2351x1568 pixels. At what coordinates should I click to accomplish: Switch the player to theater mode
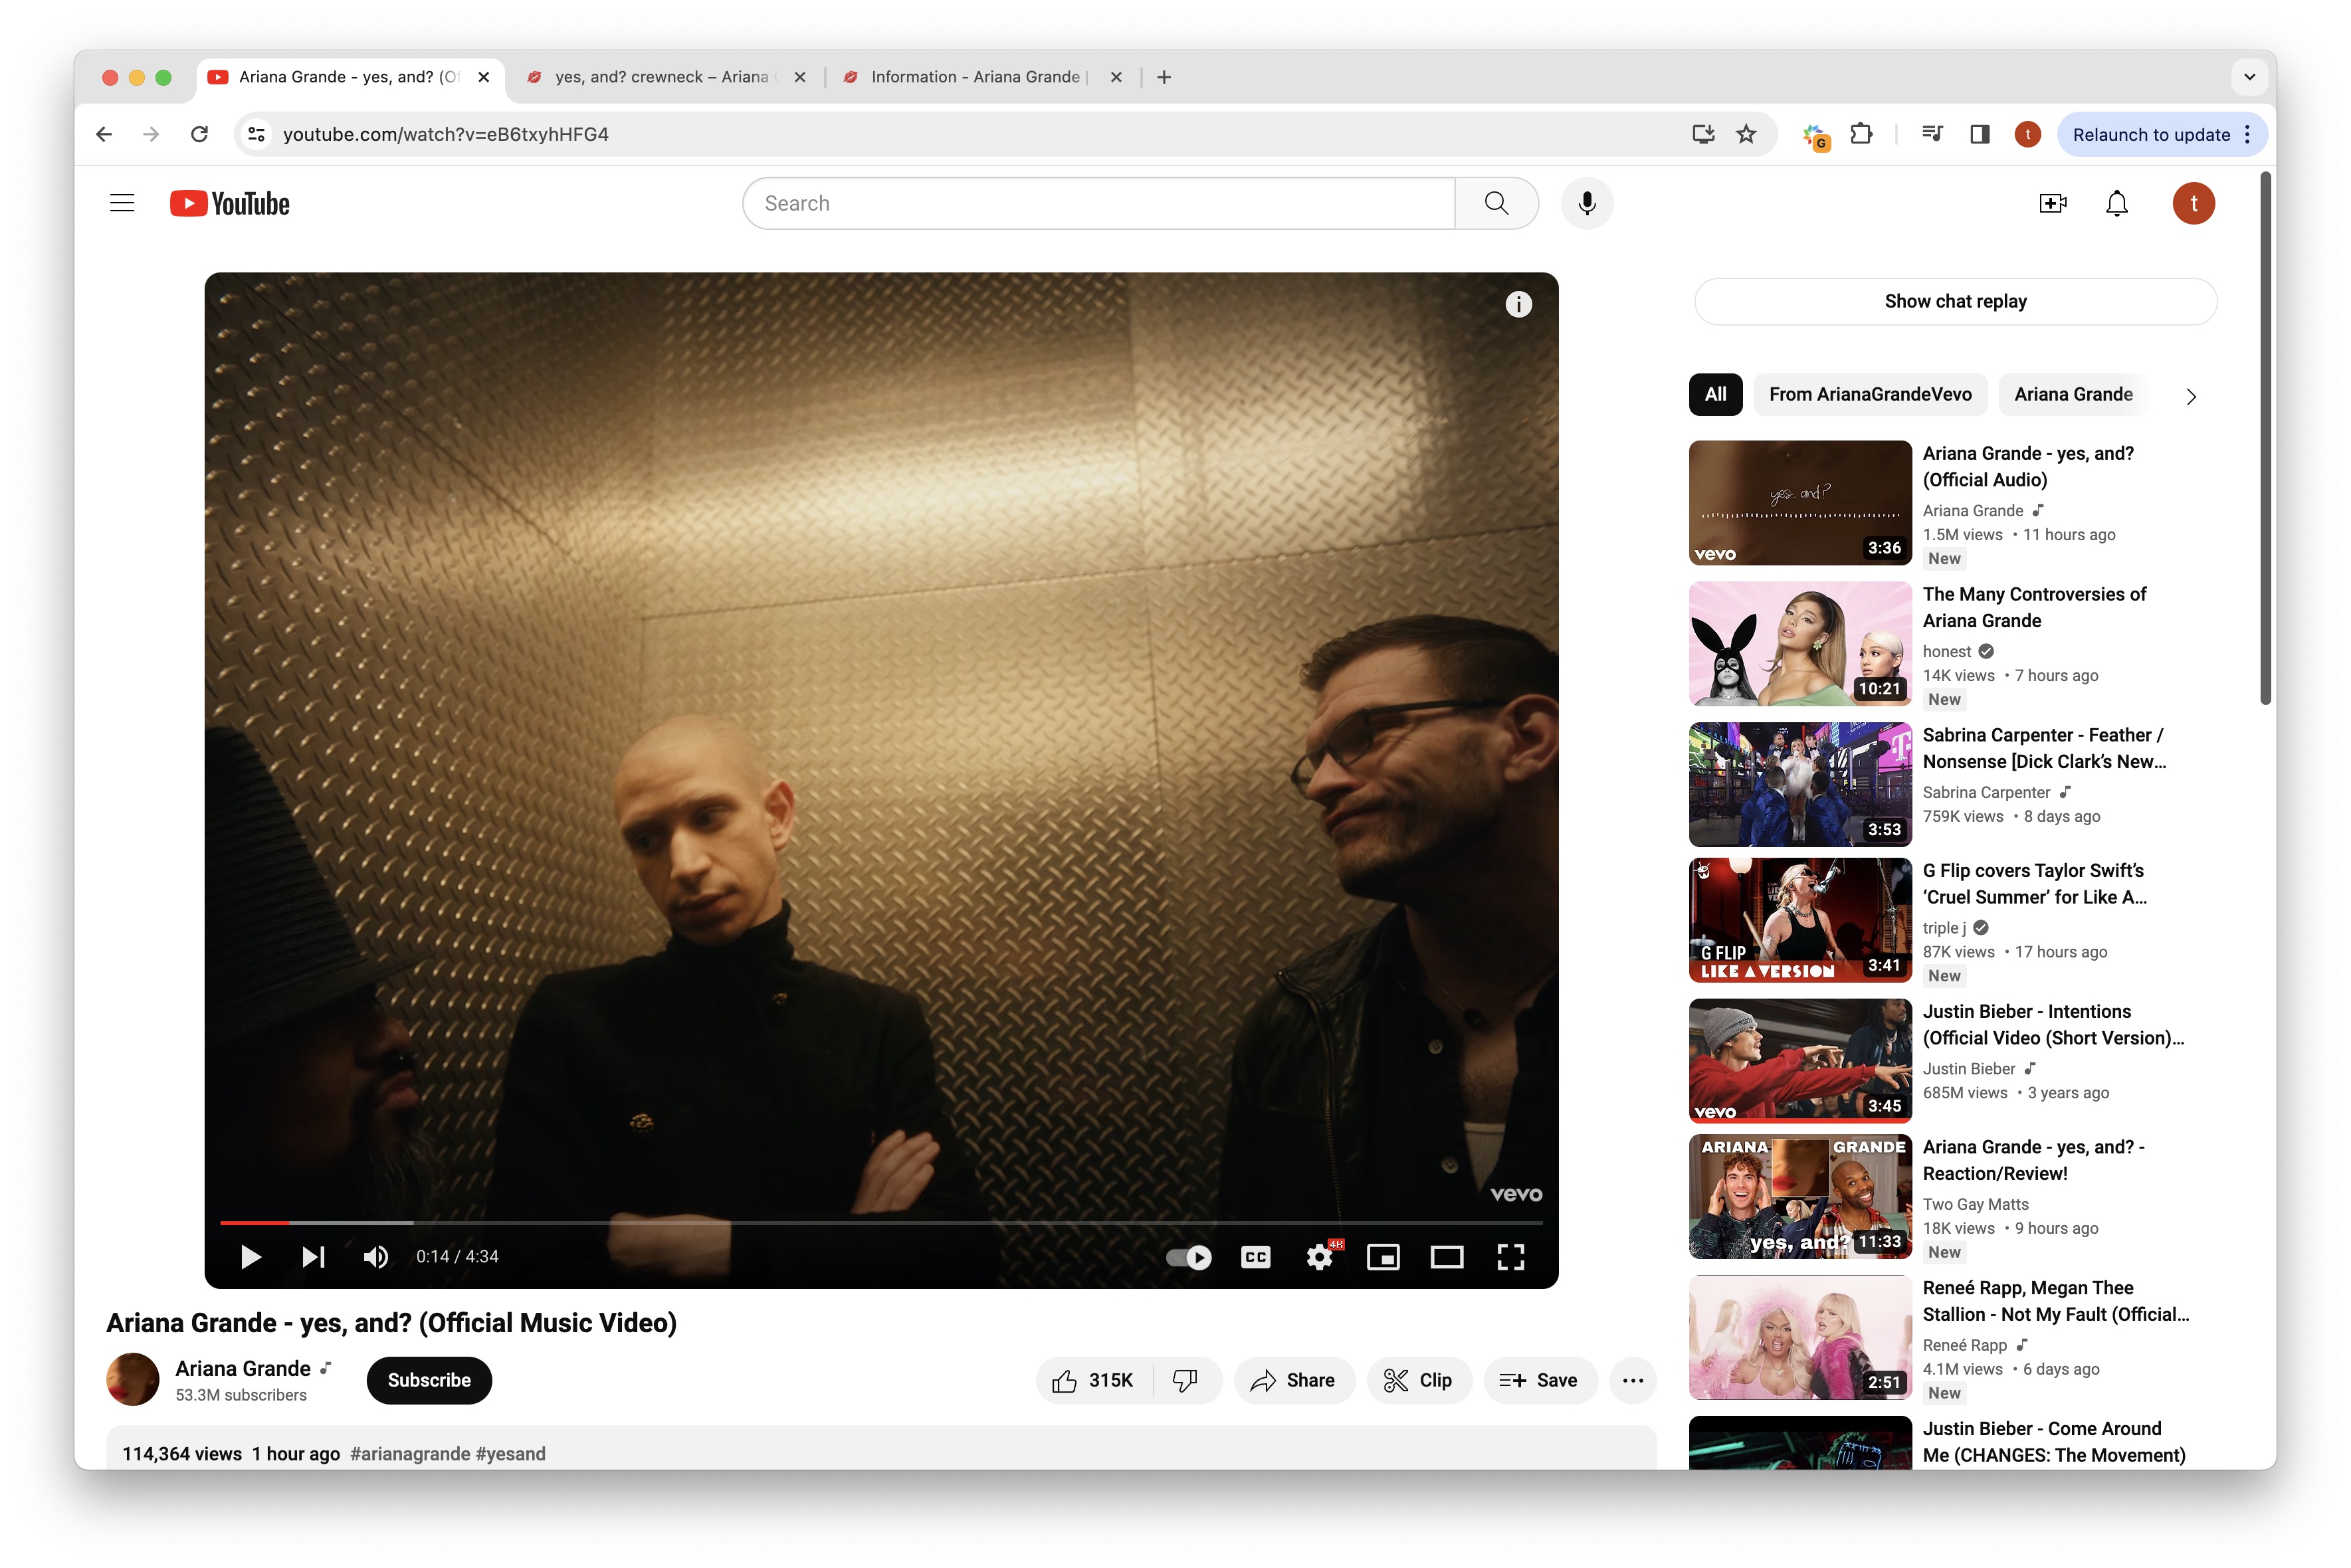tap(1447, 1257)
